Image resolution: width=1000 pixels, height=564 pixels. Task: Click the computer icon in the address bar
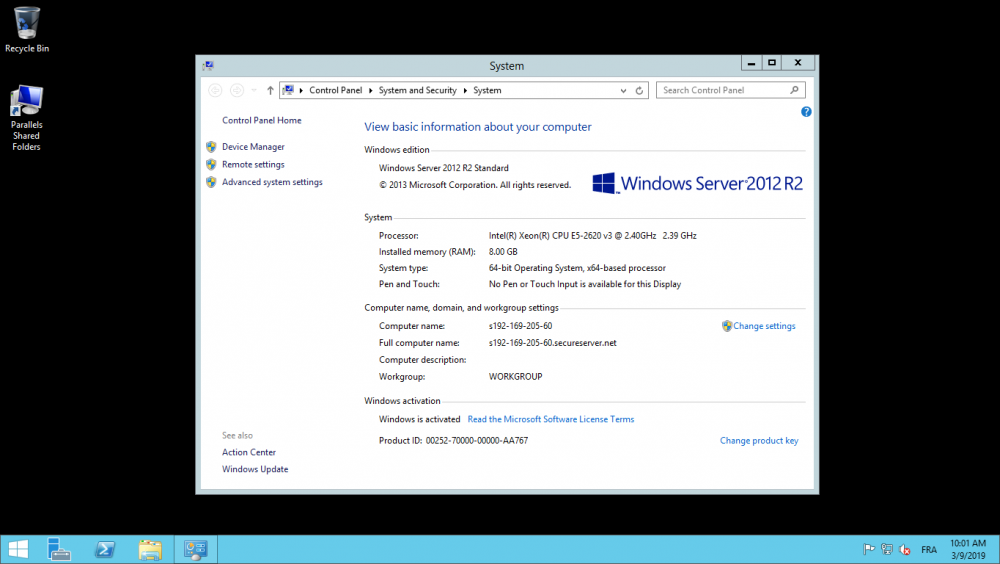pyautogui.click(x=288, y=90)
